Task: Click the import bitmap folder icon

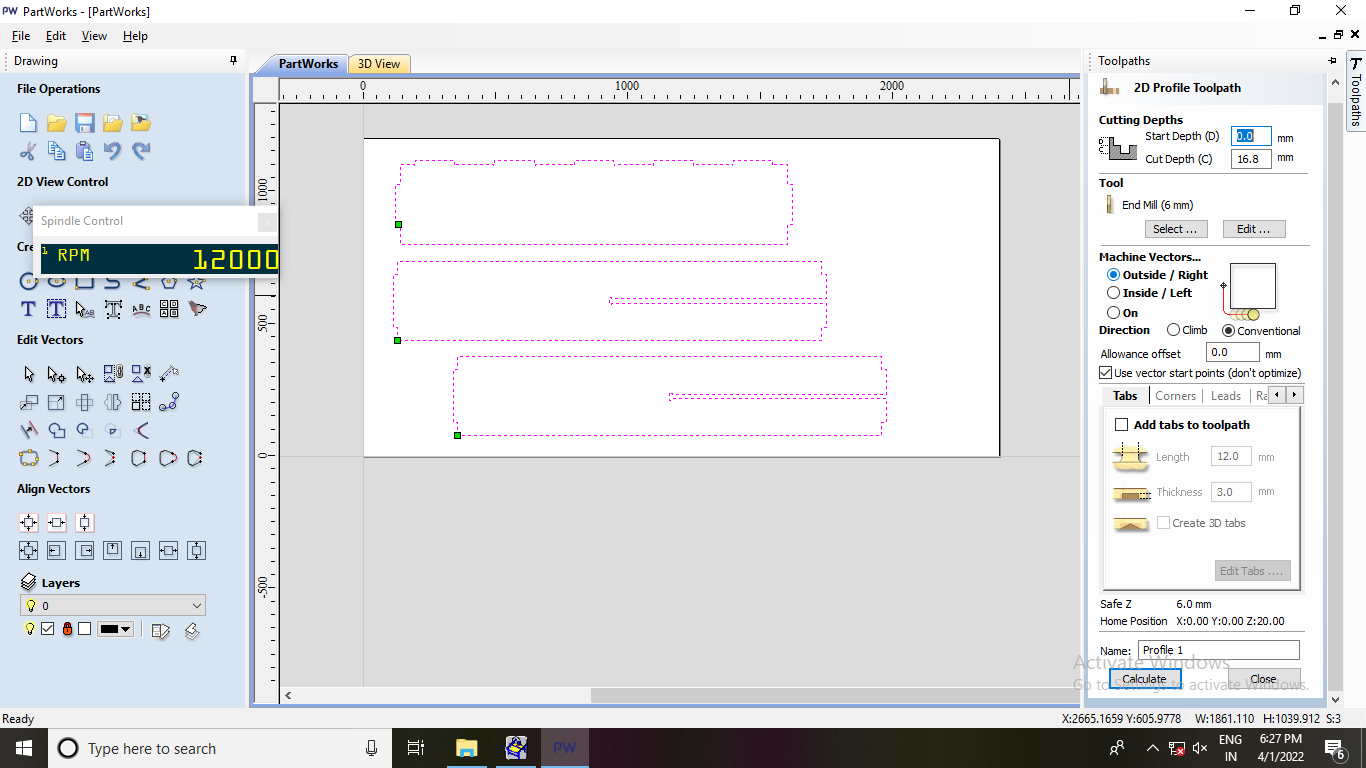Action: [x=141, y=123]
